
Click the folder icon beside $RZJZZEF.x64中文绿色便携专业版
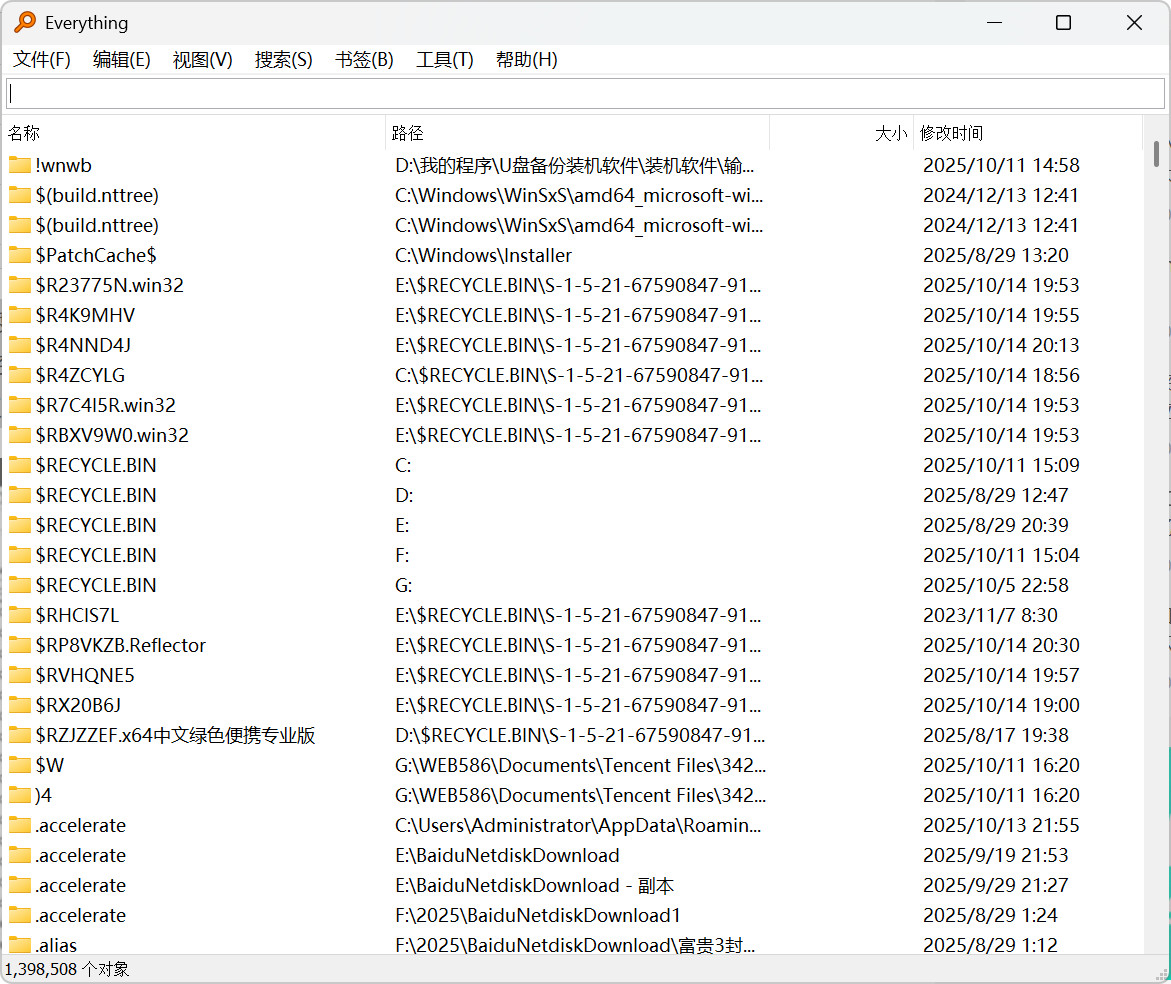click(21, 735)
